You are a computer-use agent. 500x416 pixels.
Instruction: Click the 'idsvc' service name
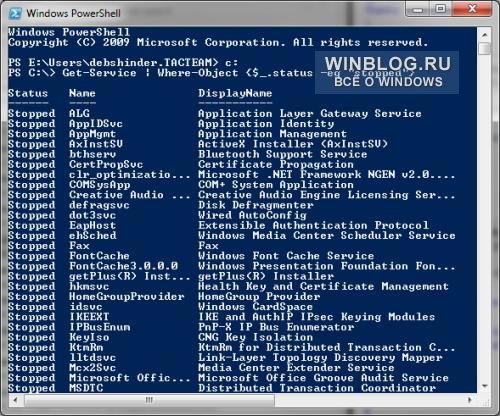(x=86, y=307)
